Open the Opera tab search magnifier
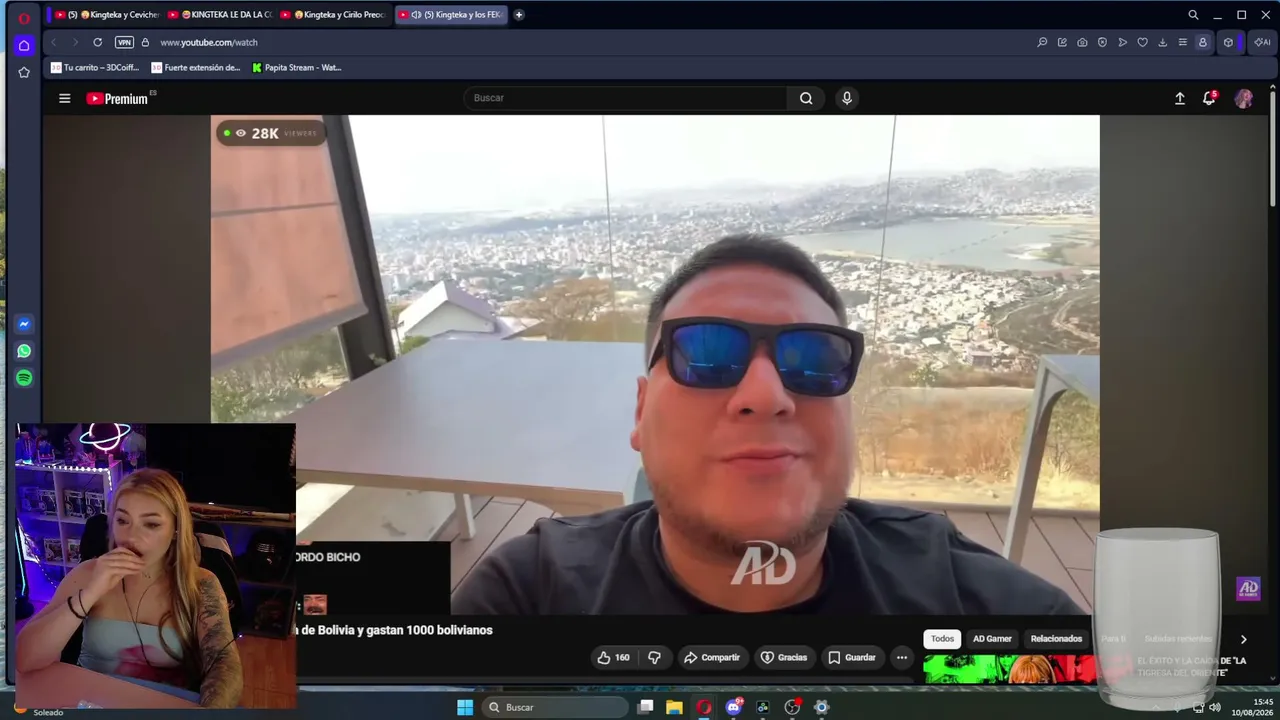The width and height of the screenshot is (1280, 720). 1193,15
